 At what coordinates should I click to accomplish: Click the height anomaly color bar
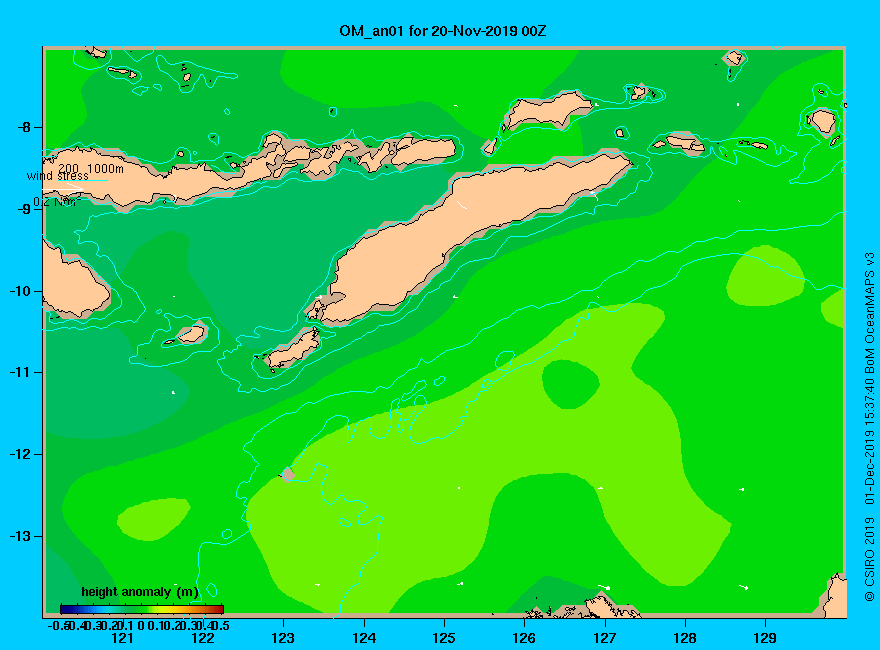point(142,609)
